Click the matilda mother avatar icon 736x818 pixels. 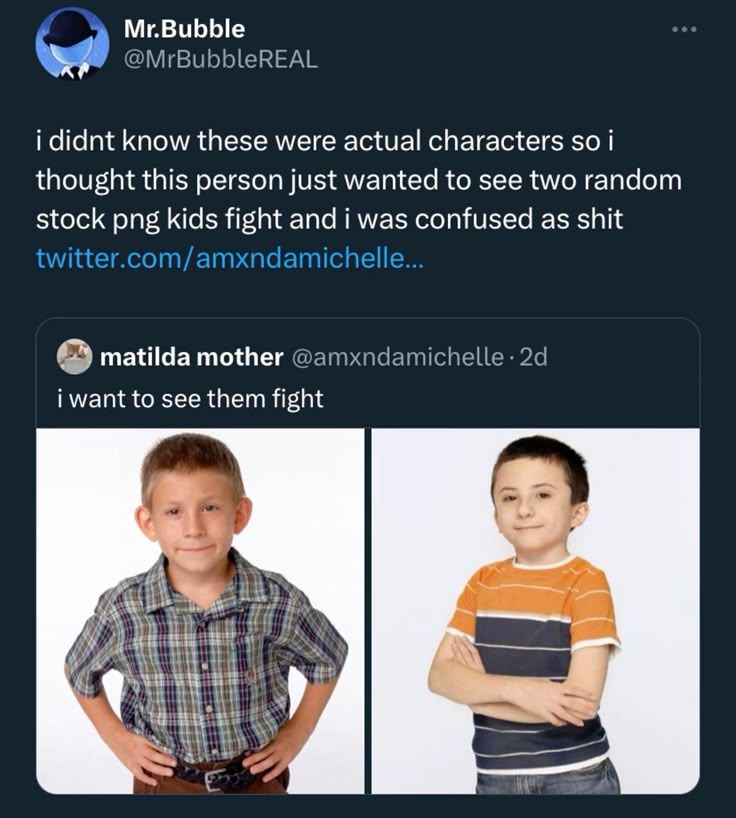point(75,356)
